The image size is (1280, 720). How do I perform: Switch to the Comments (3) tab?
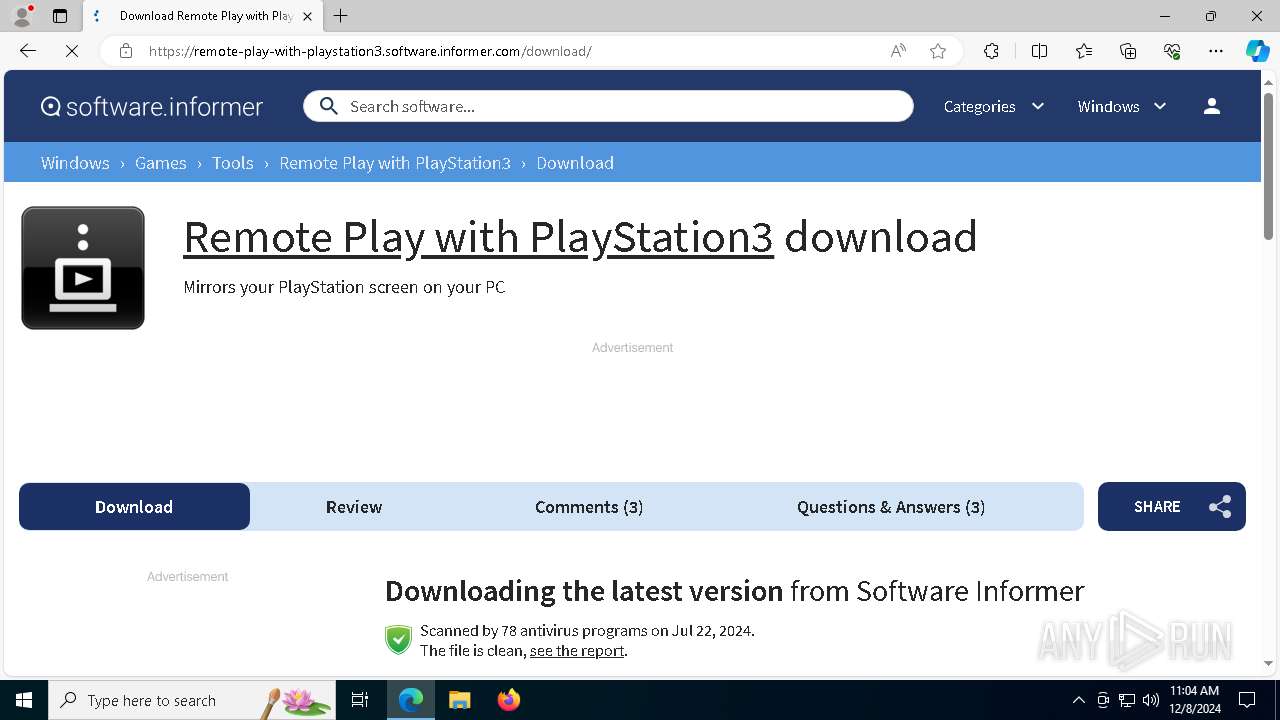click(589, 507)
